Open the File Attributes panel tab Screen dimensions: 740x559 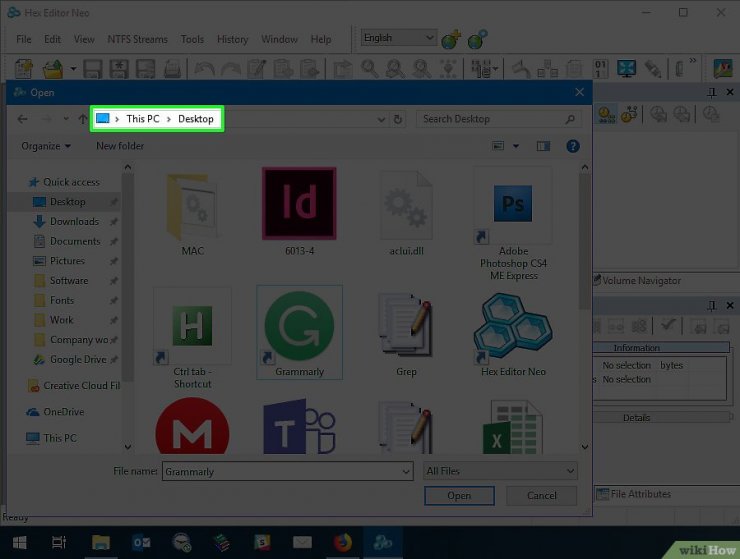click(x=633, y=494)
